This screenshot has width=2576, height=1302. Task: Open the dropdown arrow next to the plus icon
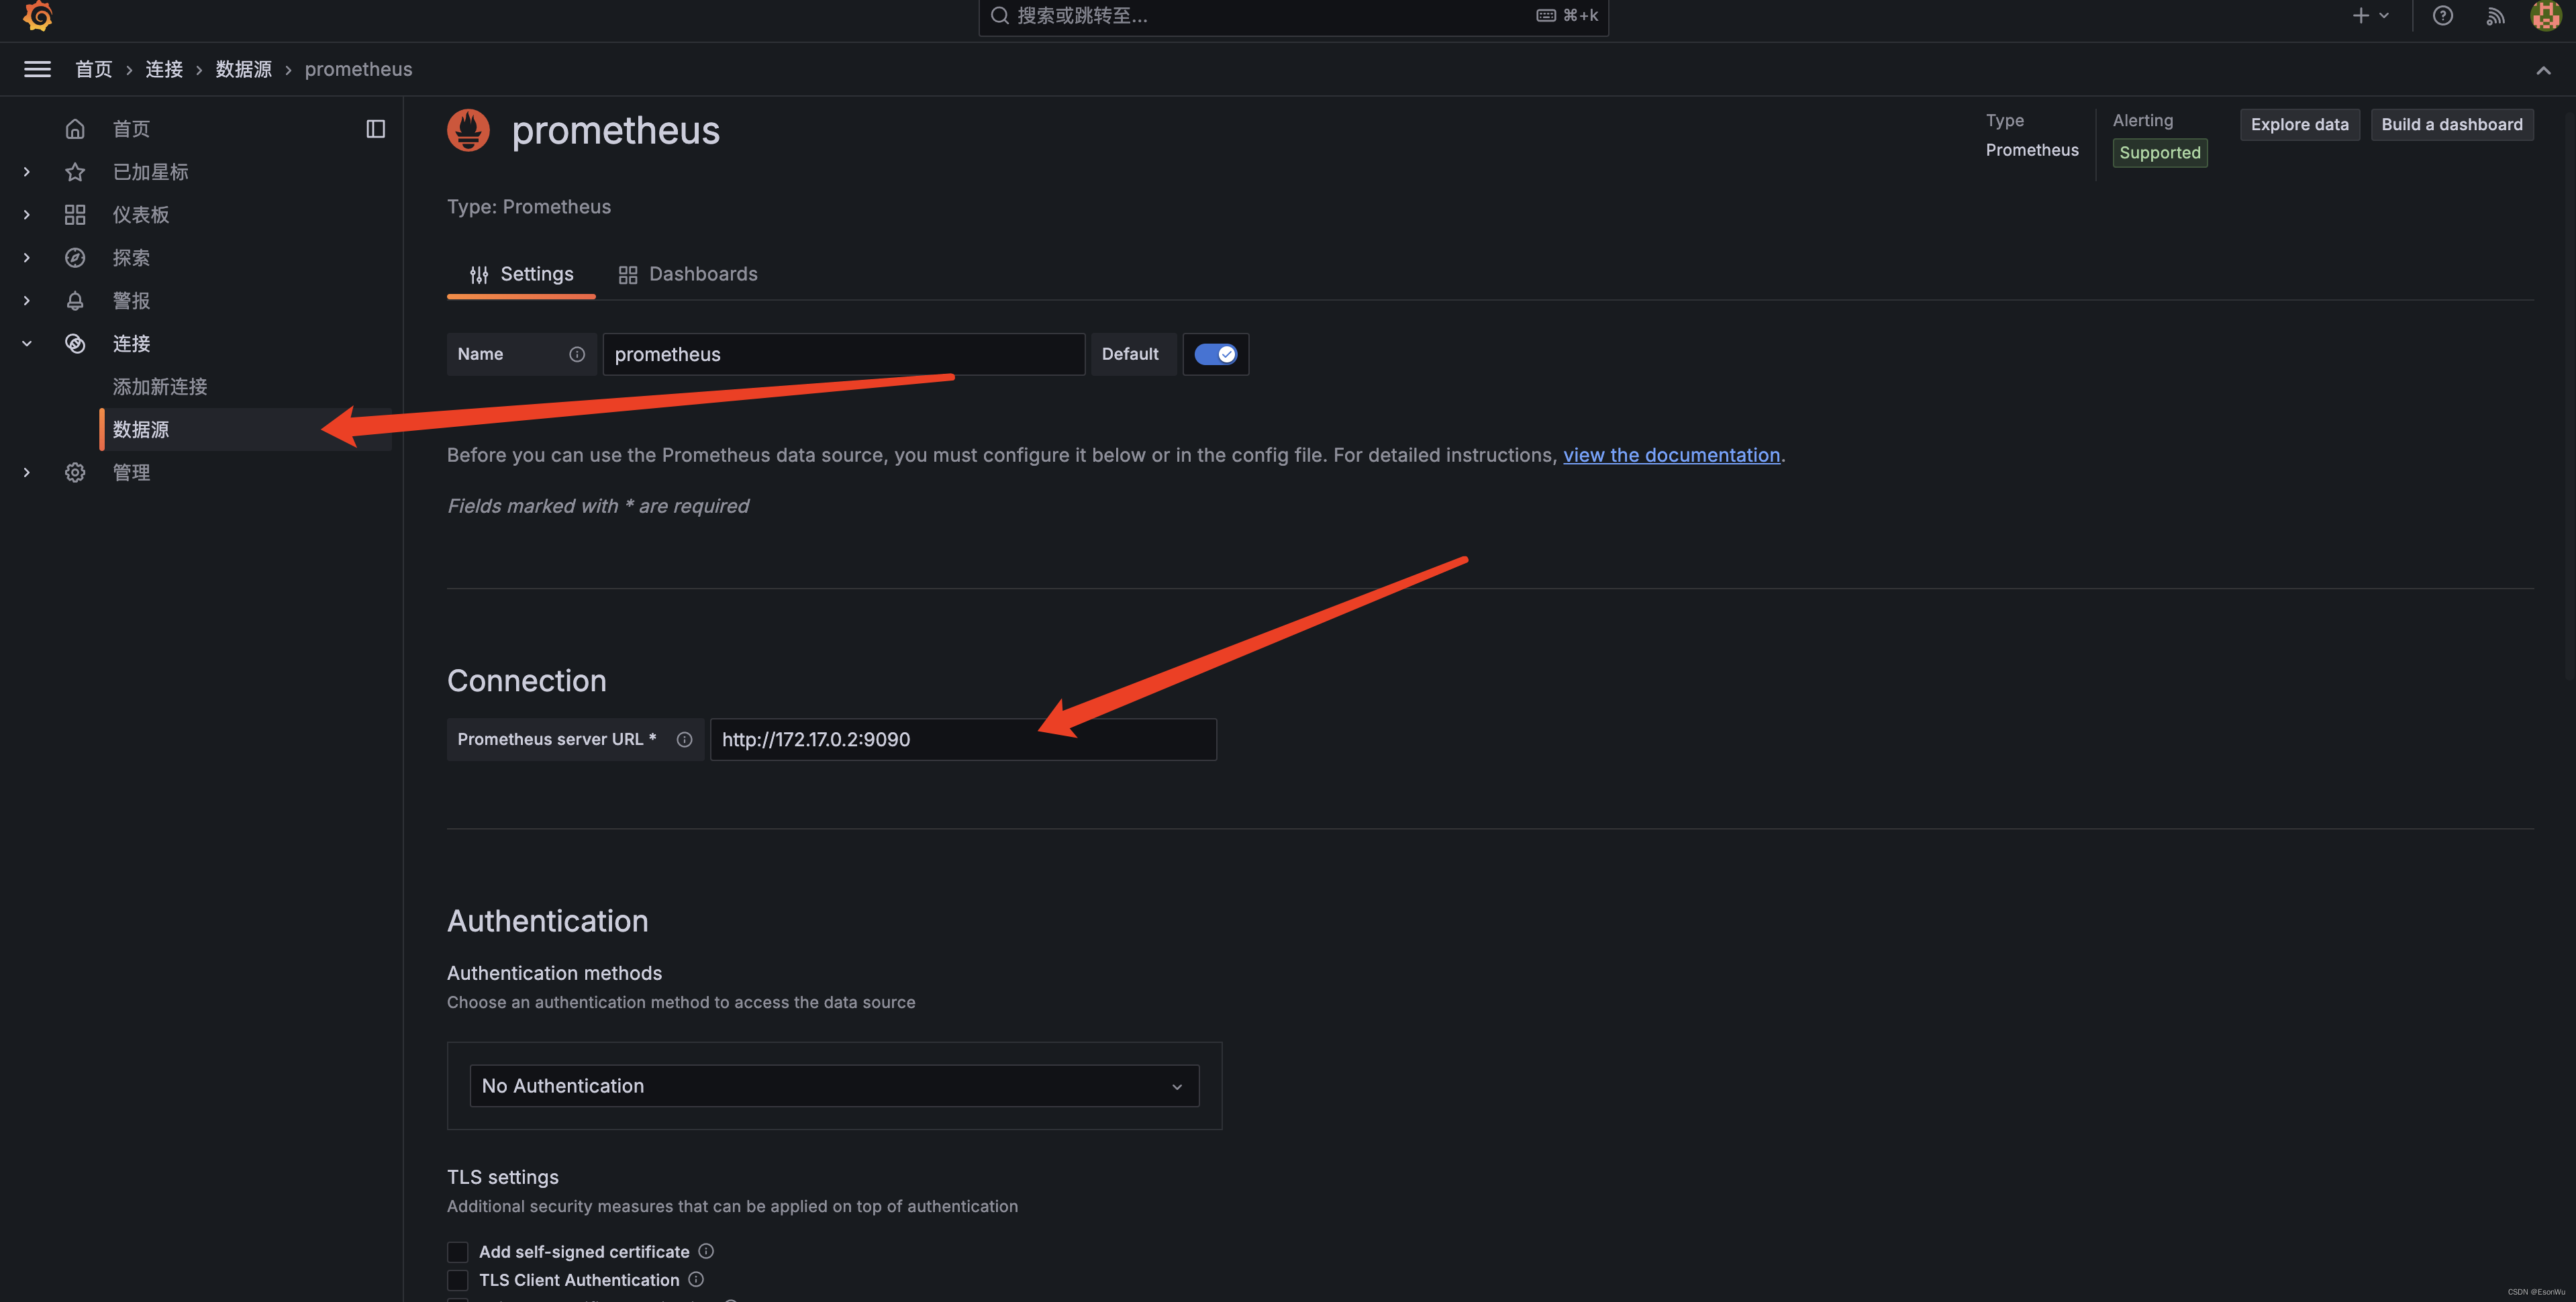pyautogui.click(x=2384, y=16)
